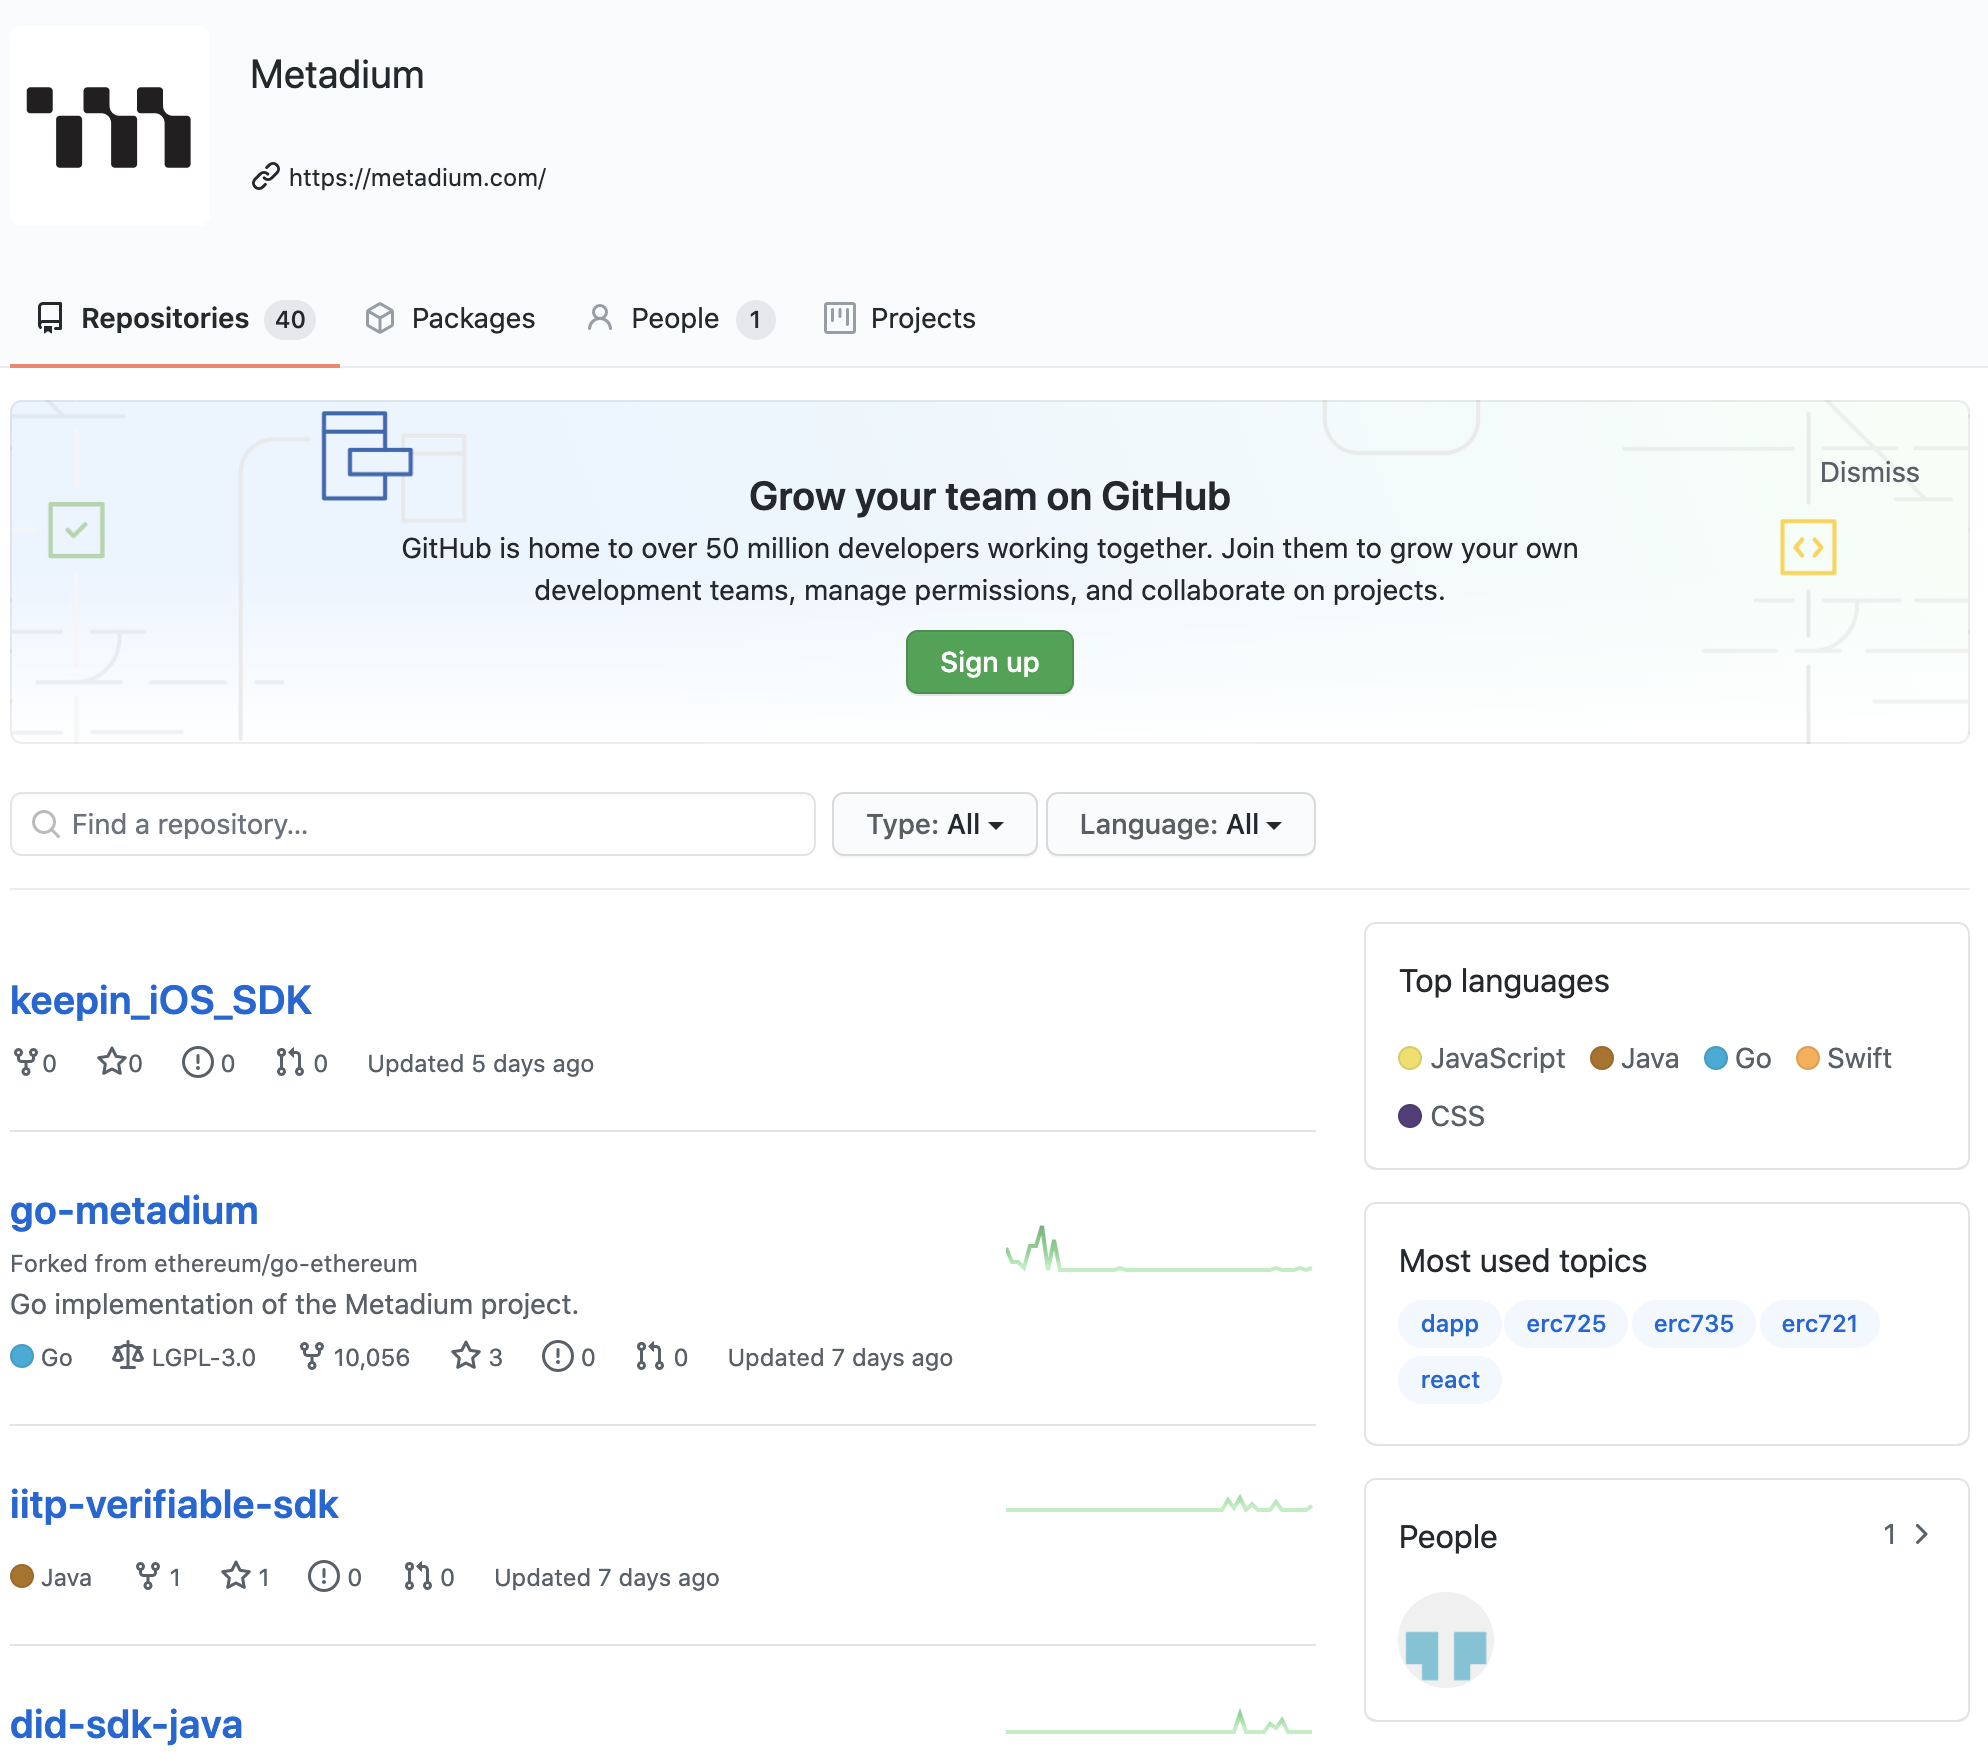Click the fork icon on iitp-verifiable-sdk
The image size is (1988, 1754).
[x=147, y=1576]
